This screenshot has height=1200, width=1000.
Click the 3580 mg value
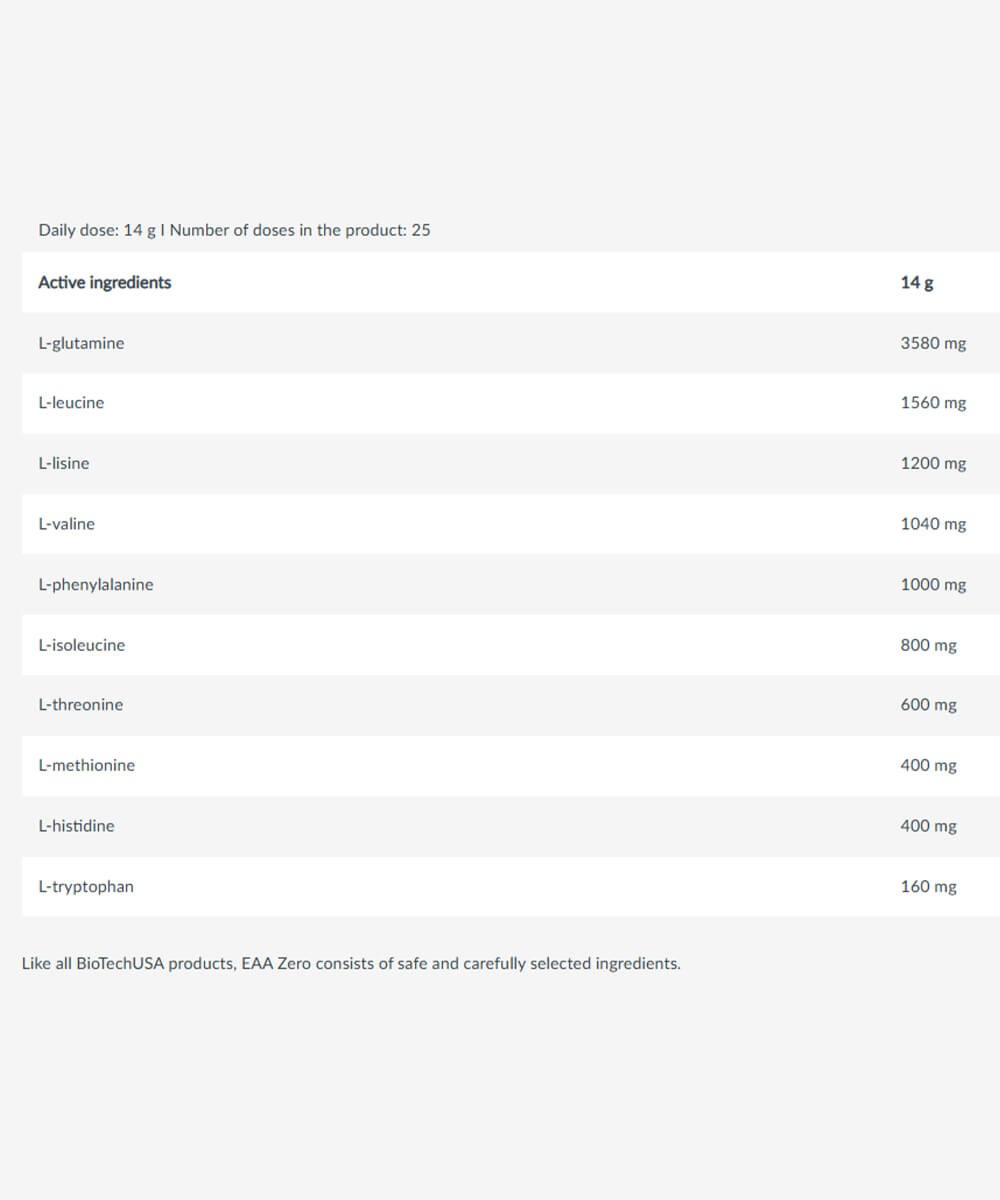point(933,343)
